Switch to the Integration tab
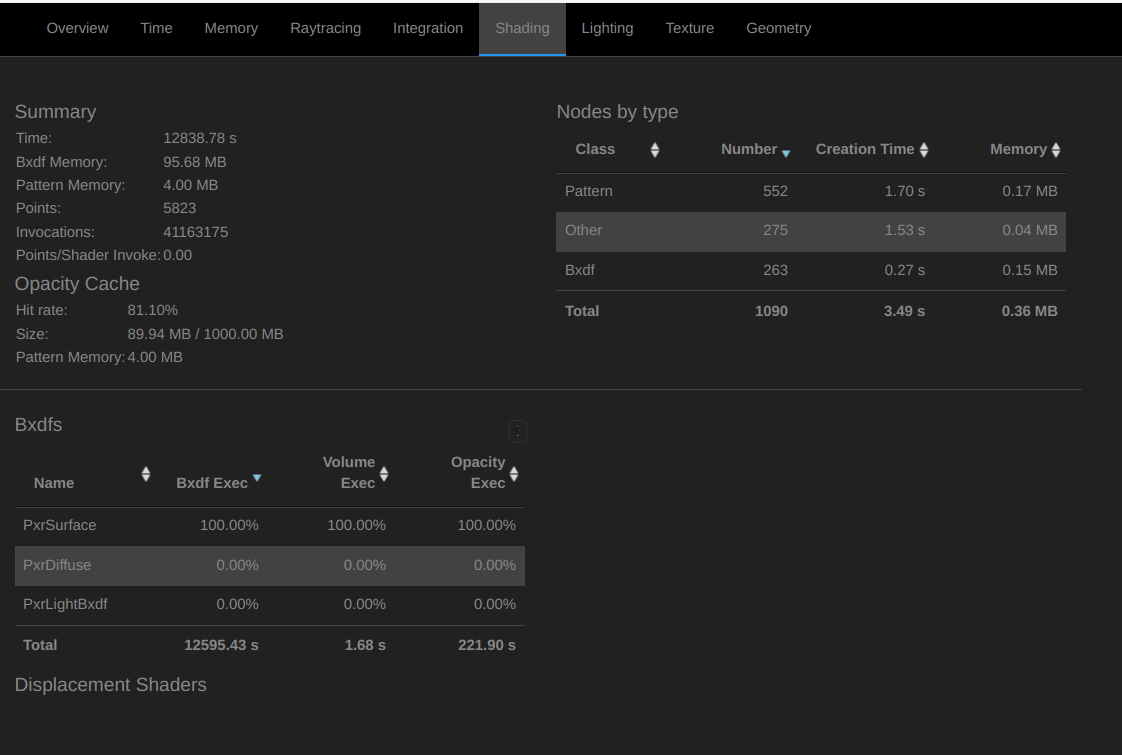This screenshot has width=1122, height=755. pos(428,28)
